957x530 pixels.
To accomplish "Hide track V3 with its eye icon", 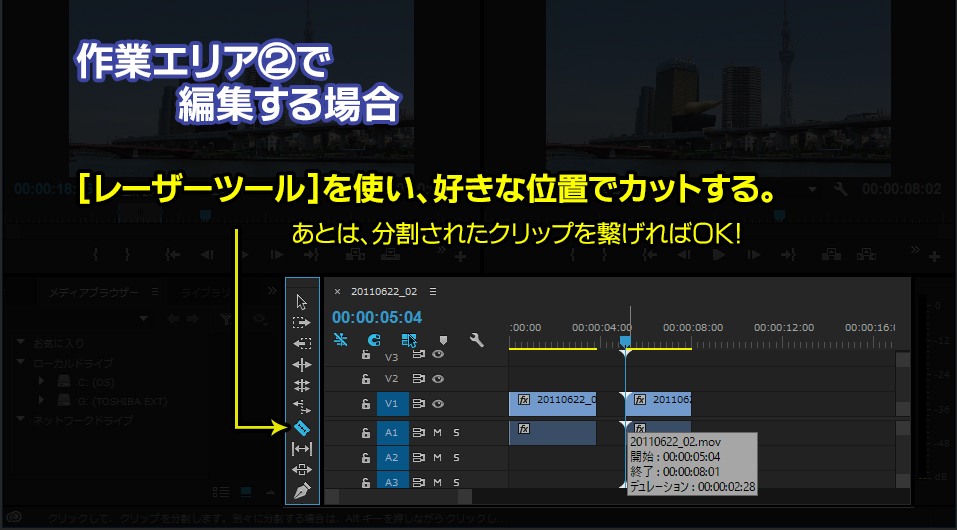I will coord(438,354).
